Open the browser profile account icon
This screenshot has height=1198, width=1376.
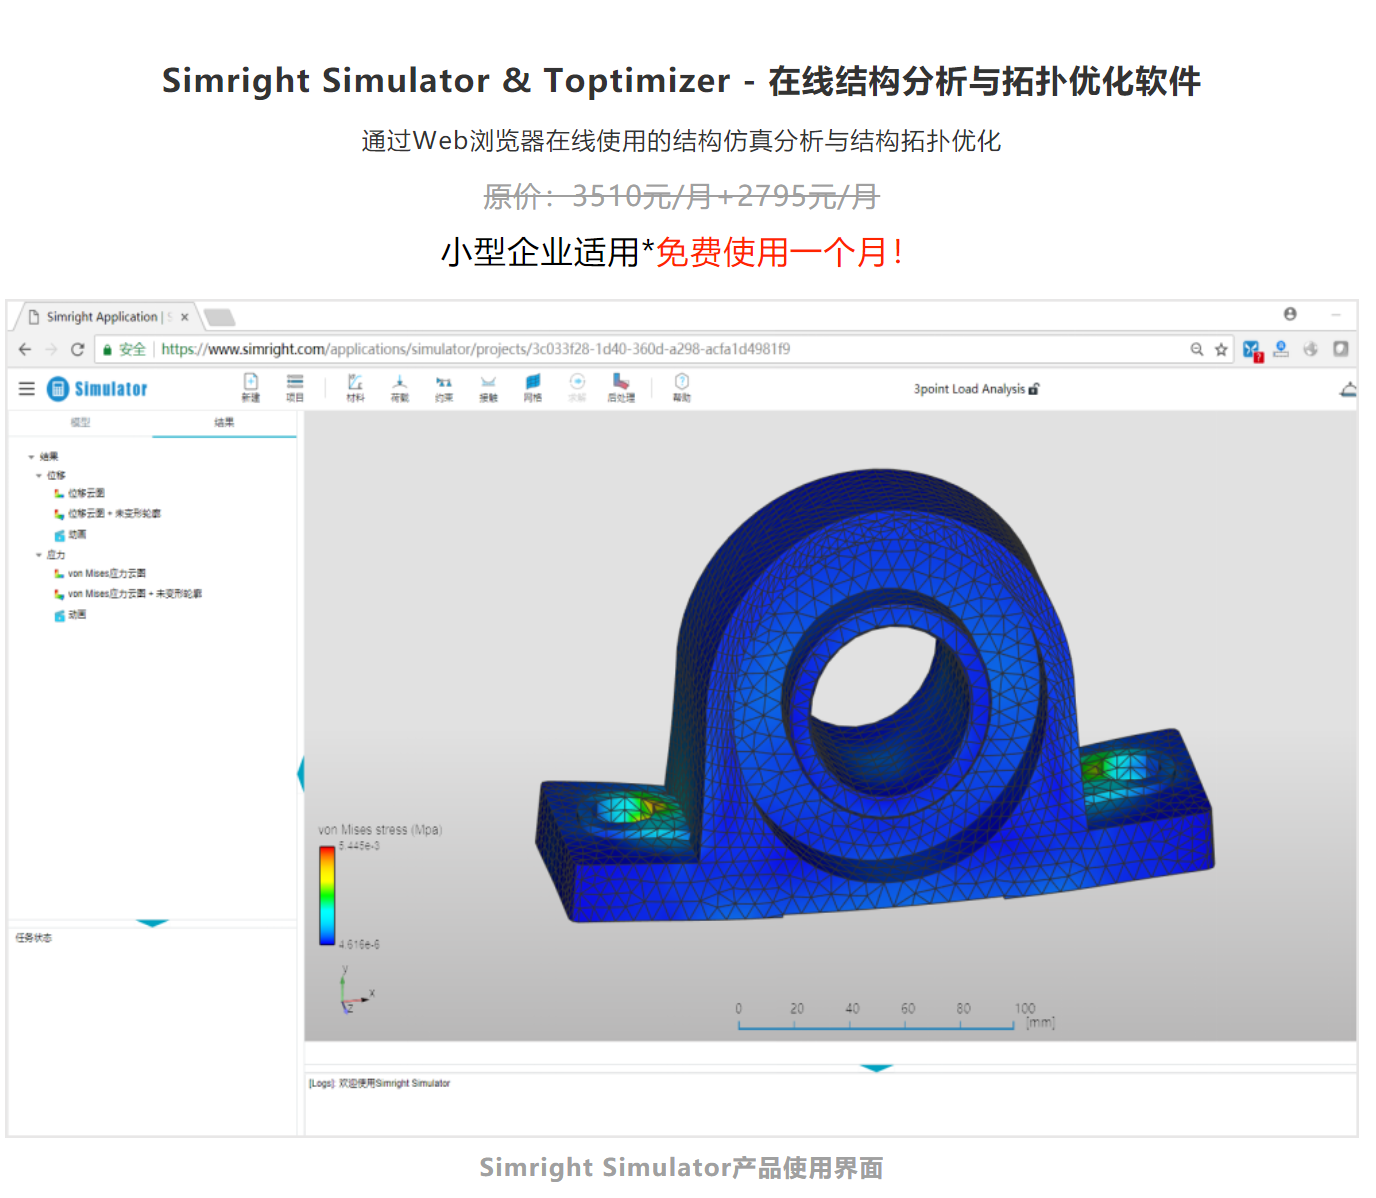(1290, 314)
